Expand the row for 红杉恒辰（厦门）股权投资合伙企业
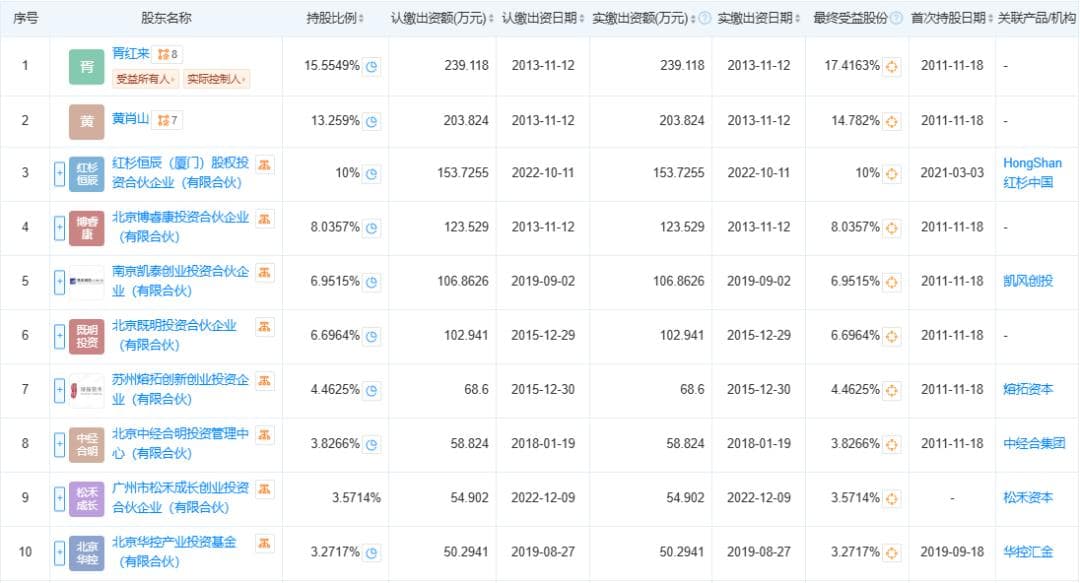 tap(59, 174)
